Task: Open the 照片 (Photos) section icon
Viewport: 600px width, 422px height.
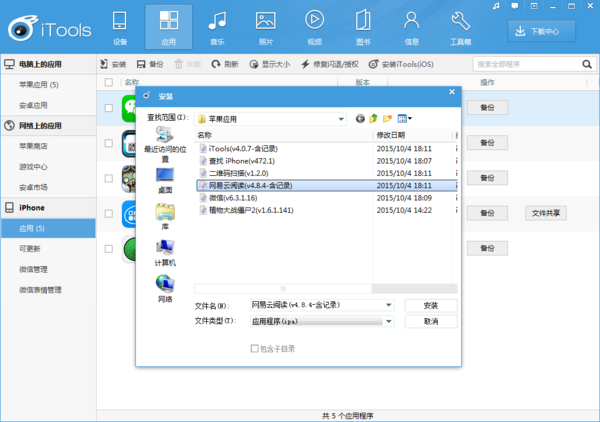Action: pos(265,26)
